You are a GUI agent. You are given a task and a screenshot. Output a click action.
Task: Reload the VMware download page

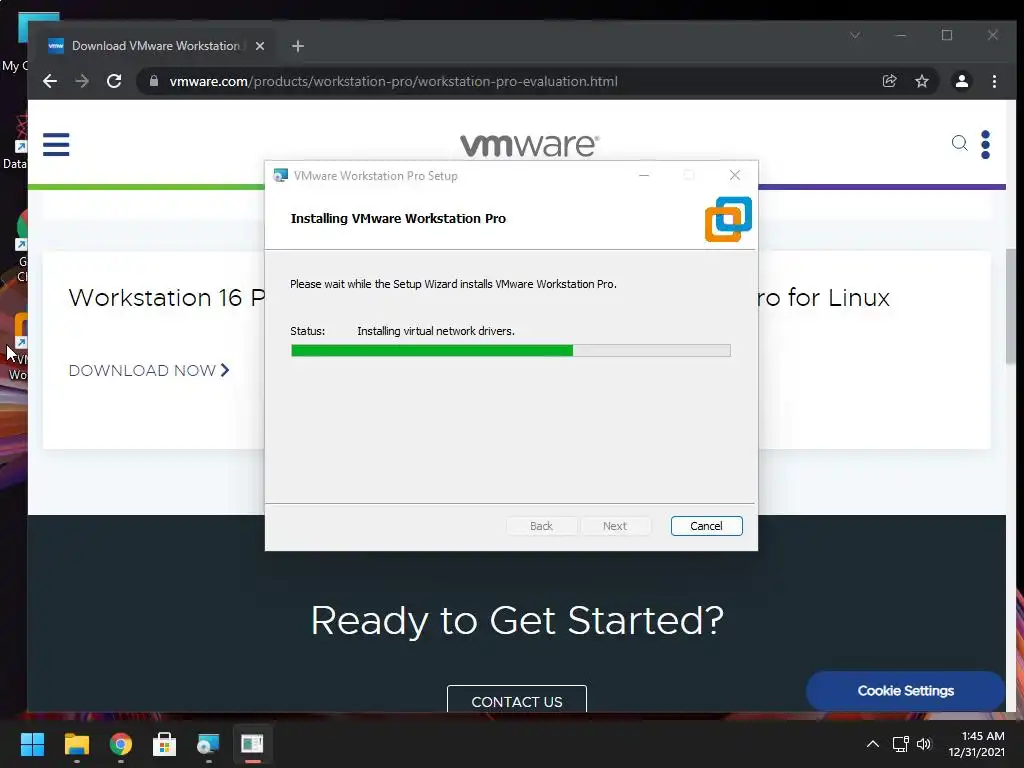coord(114,81)
